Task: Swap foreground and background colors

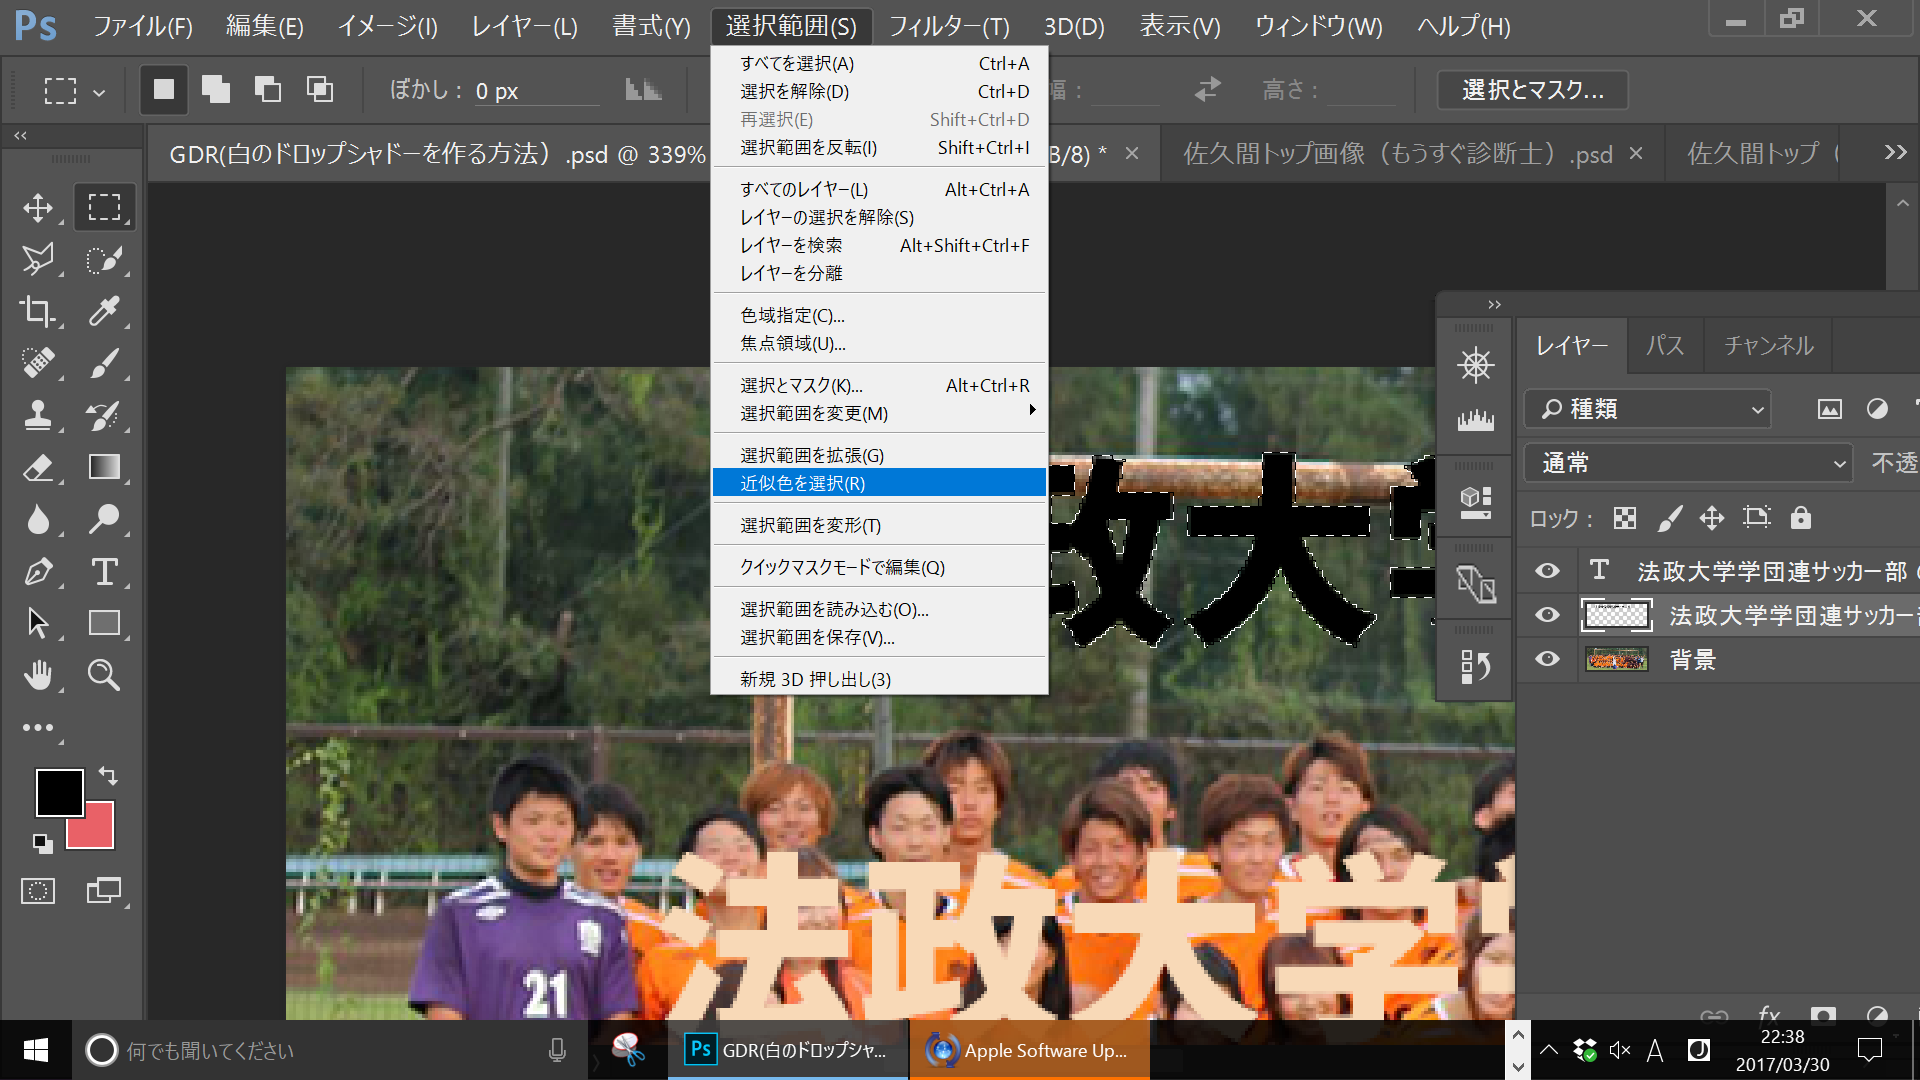Action: coord(108,776)
